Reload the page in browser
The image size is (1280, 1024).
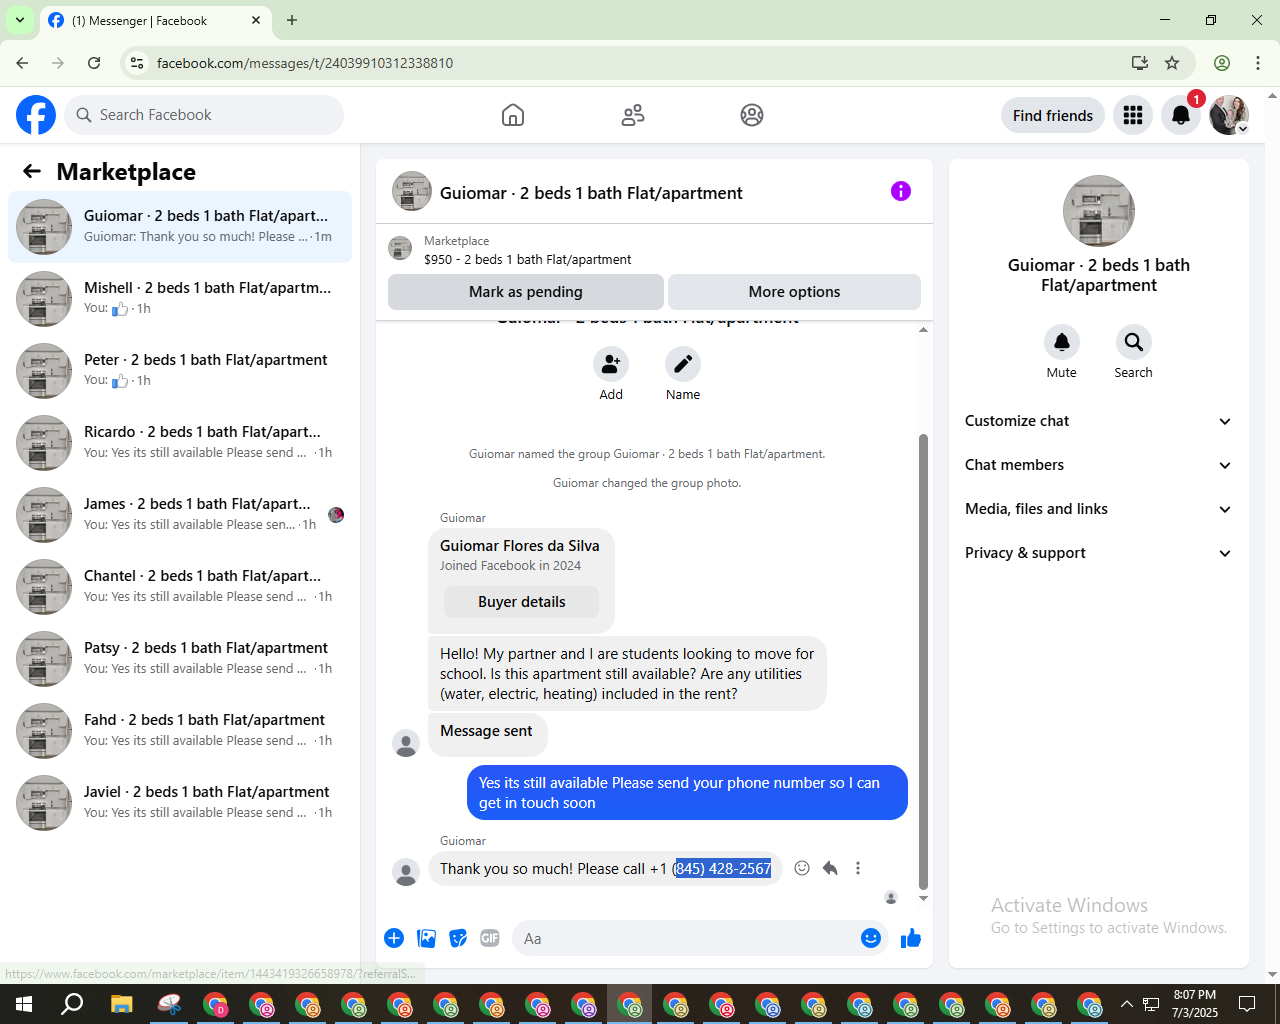[x=94, y=63]
